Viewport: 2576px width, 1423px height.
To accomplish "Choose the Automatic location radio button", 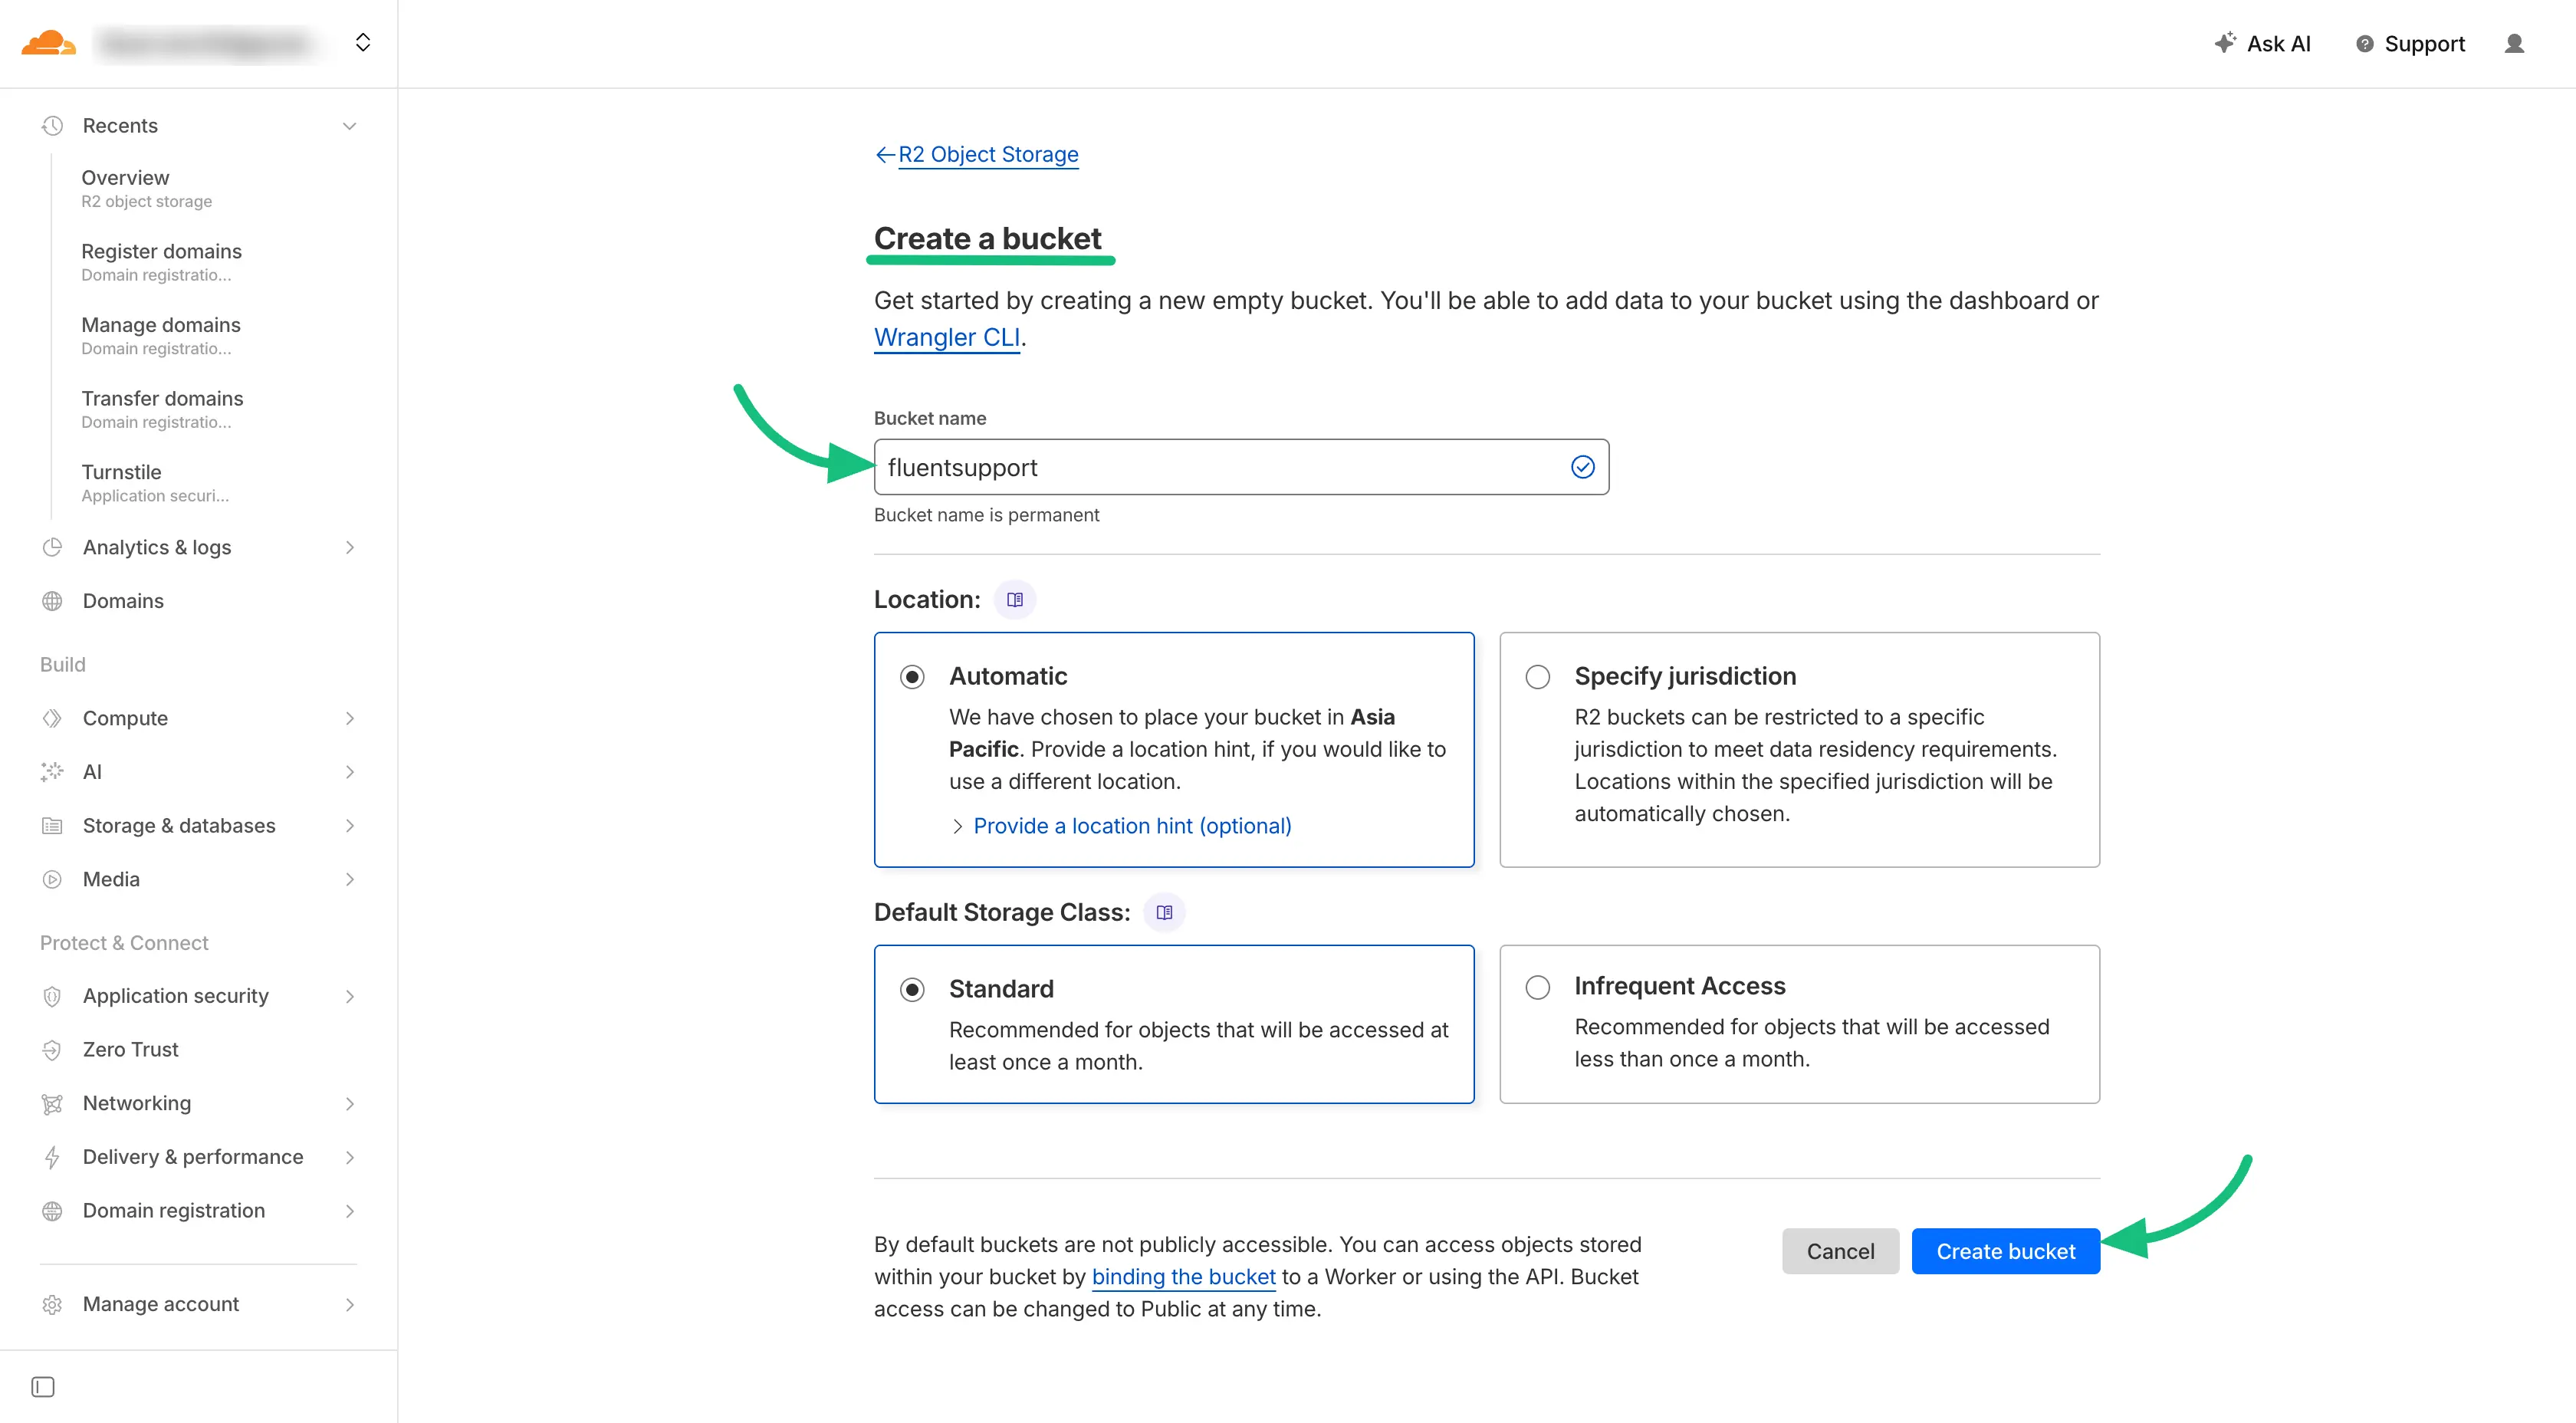I will (x=912, y=677).
